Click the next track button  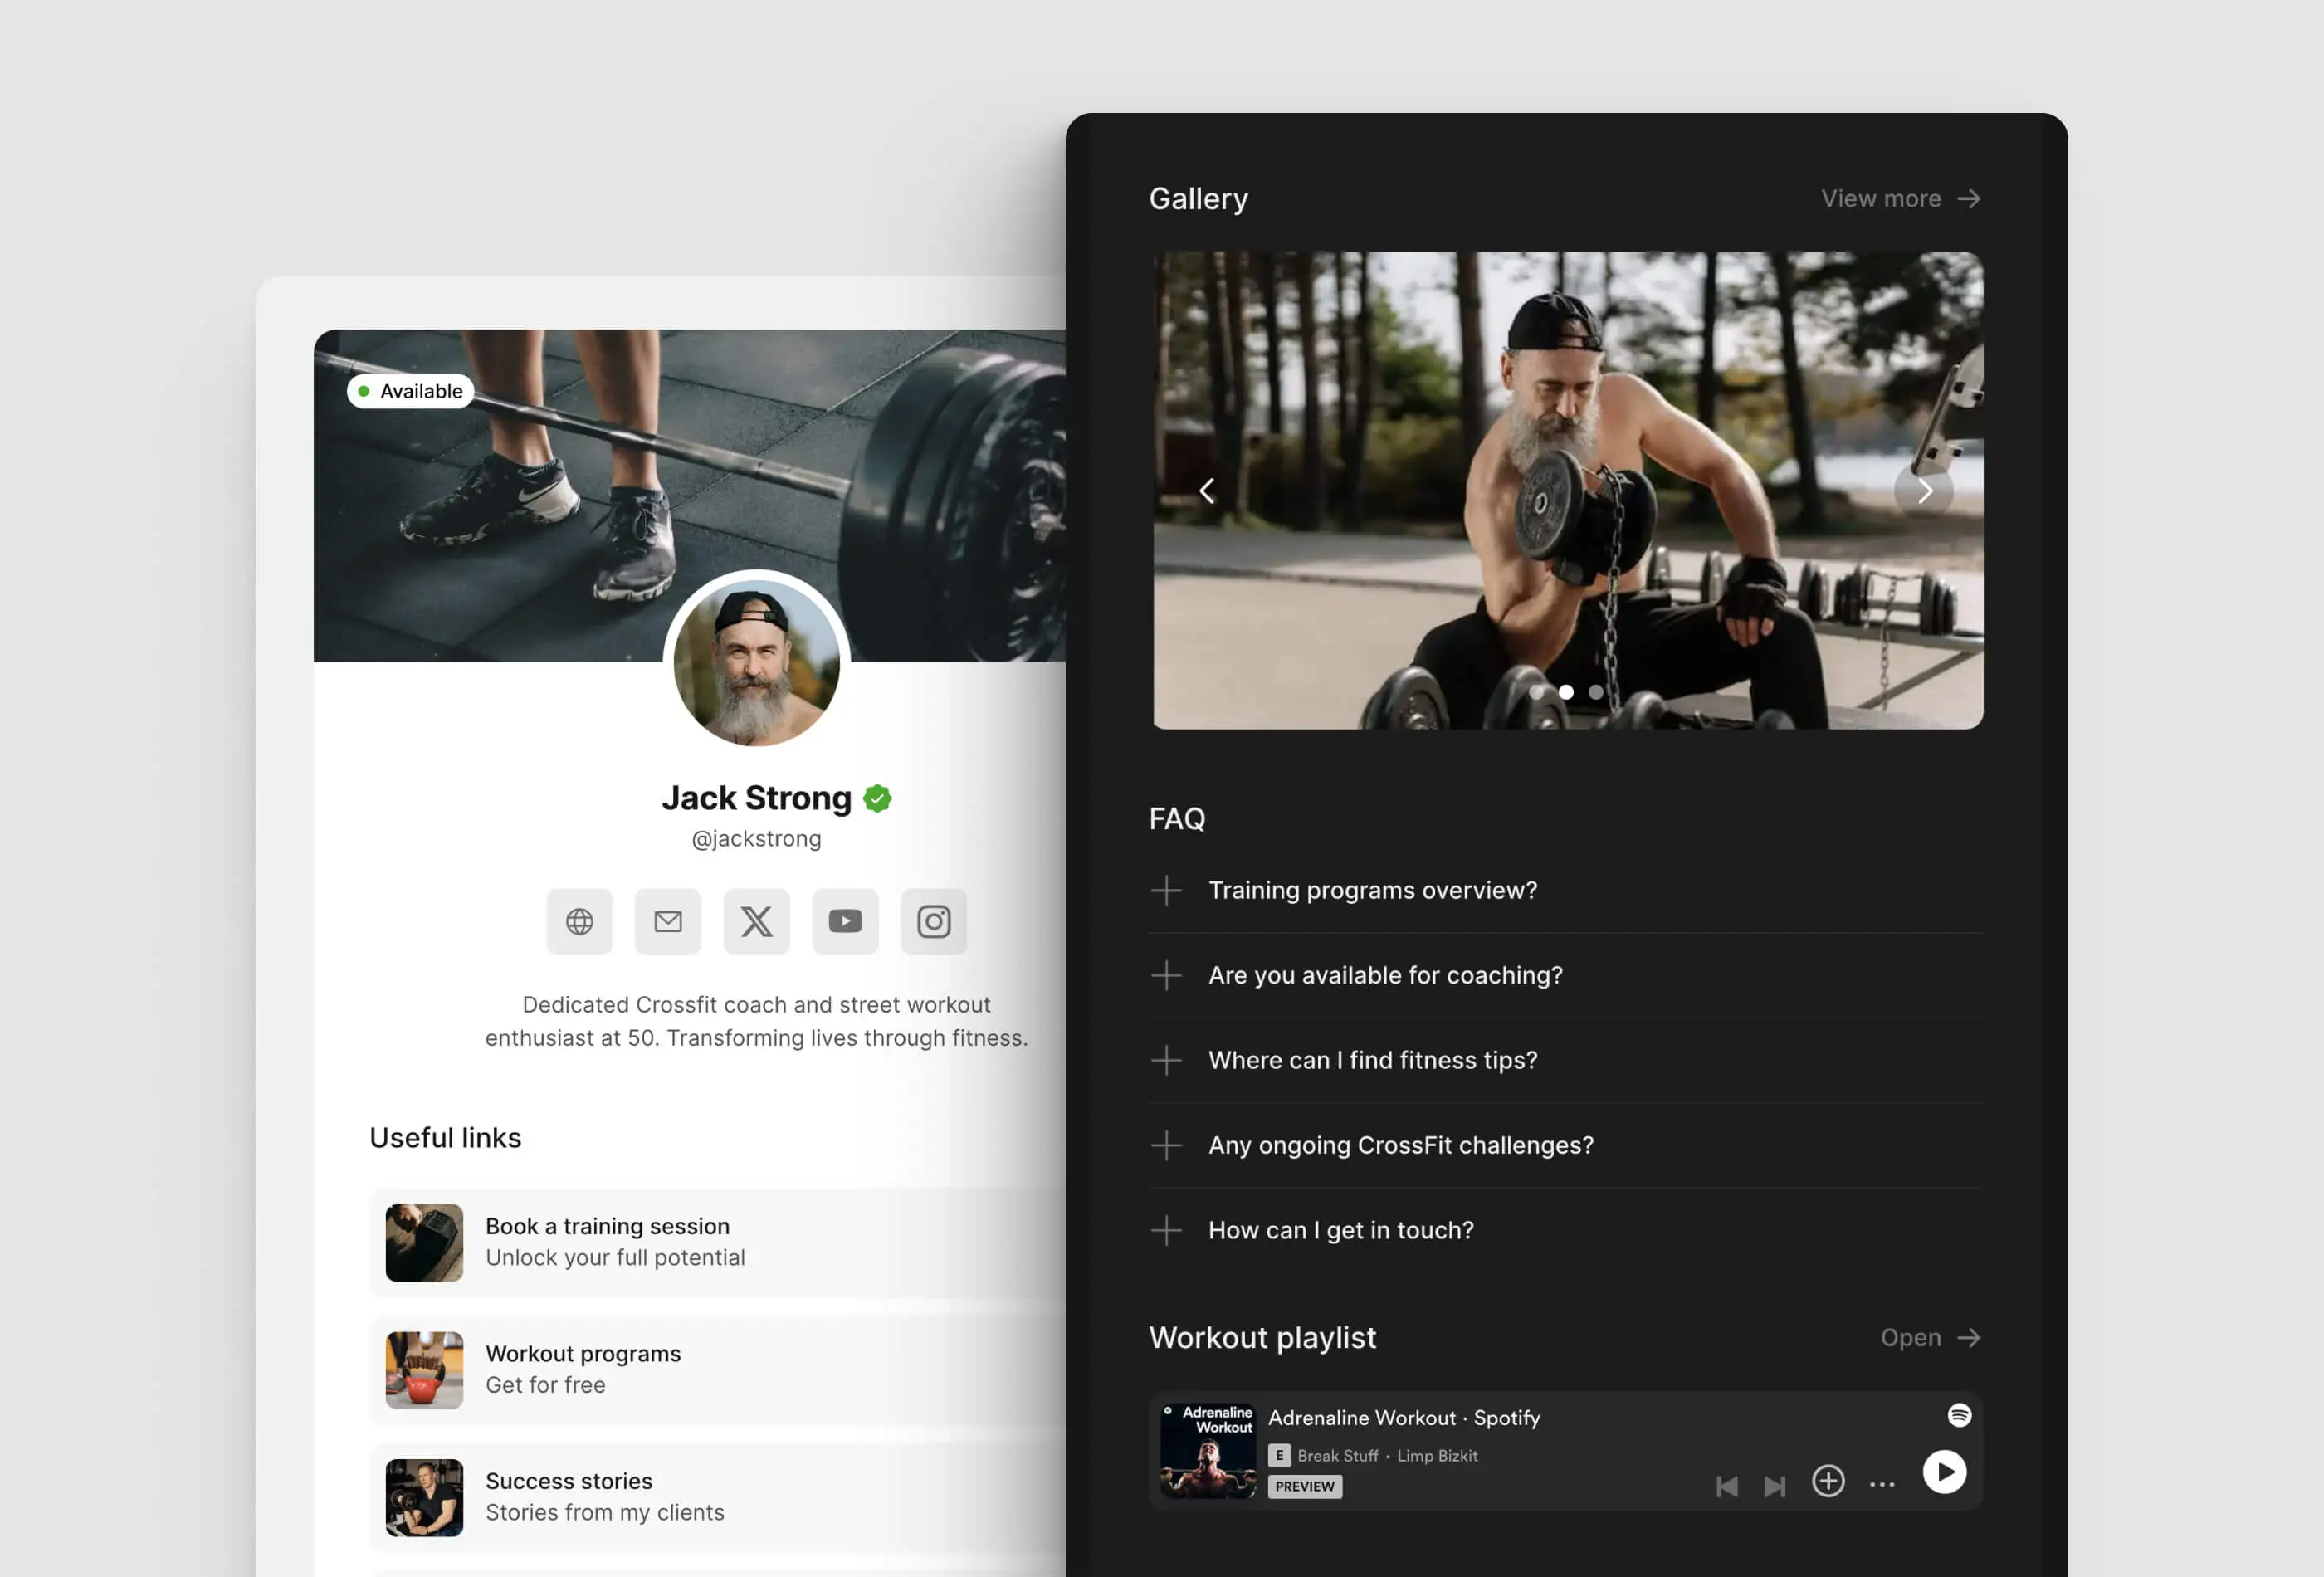(x=1775, y=1478)
